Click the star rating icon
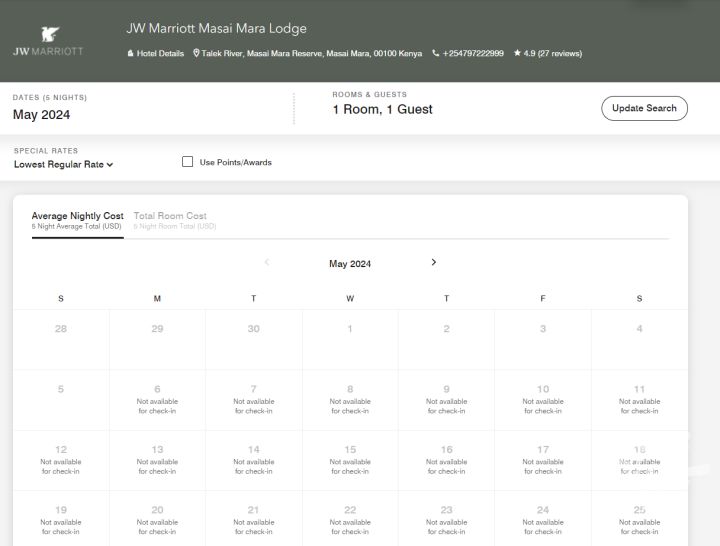The height and width of the screenshot is (546, 720). click(x=516, y=53)
